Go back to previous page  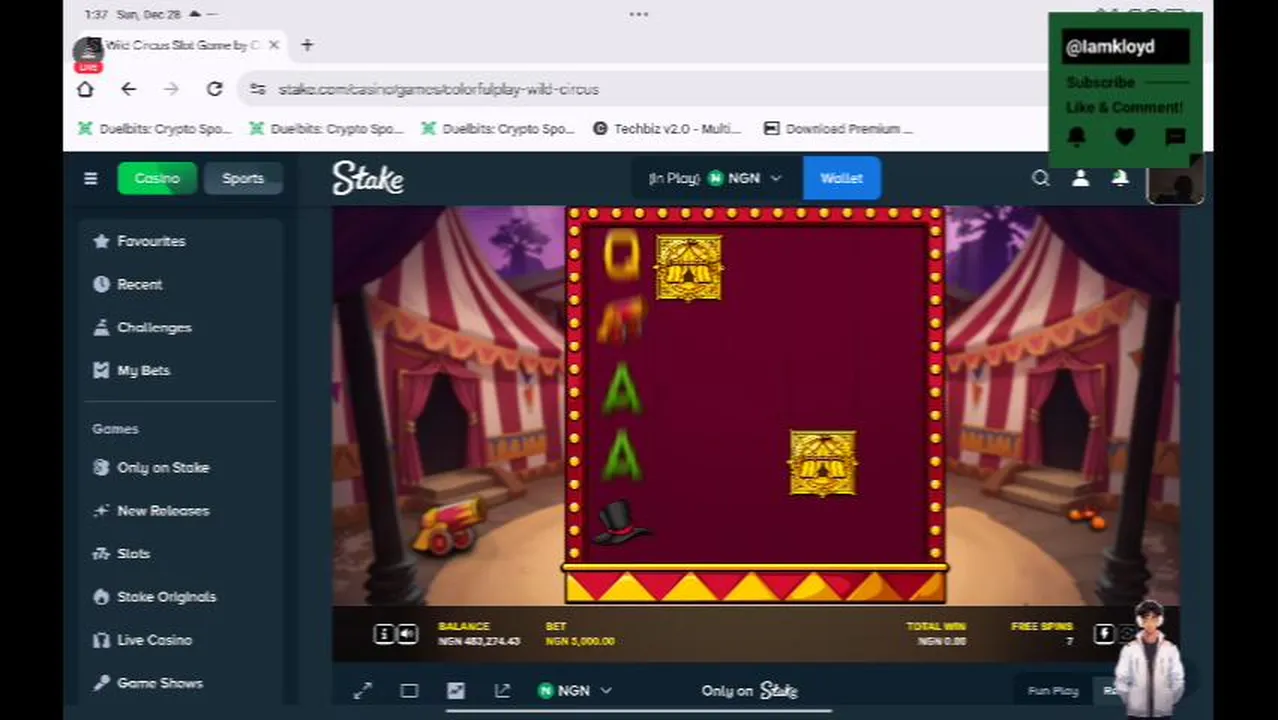click(128, 89)
